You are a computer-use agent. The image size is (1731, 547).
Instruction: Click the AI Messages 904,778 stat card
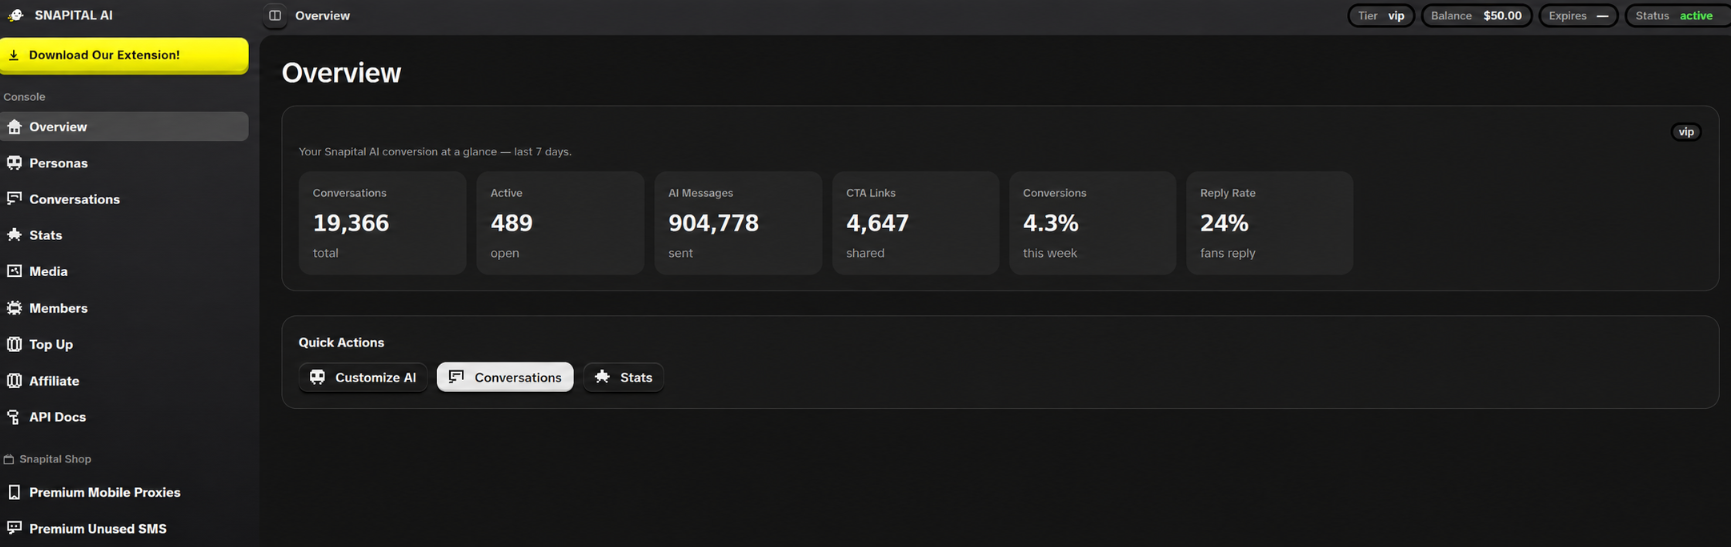click(738, 223)
